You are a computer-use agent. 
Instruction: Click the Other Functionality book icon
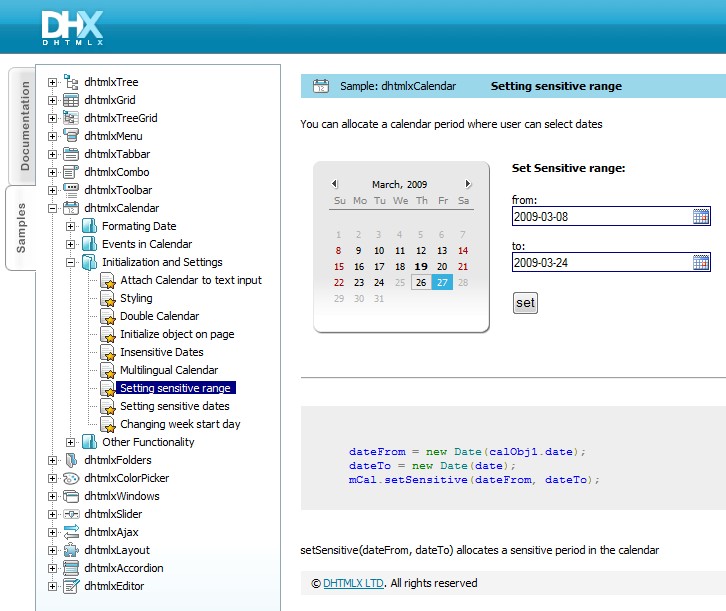89,442
